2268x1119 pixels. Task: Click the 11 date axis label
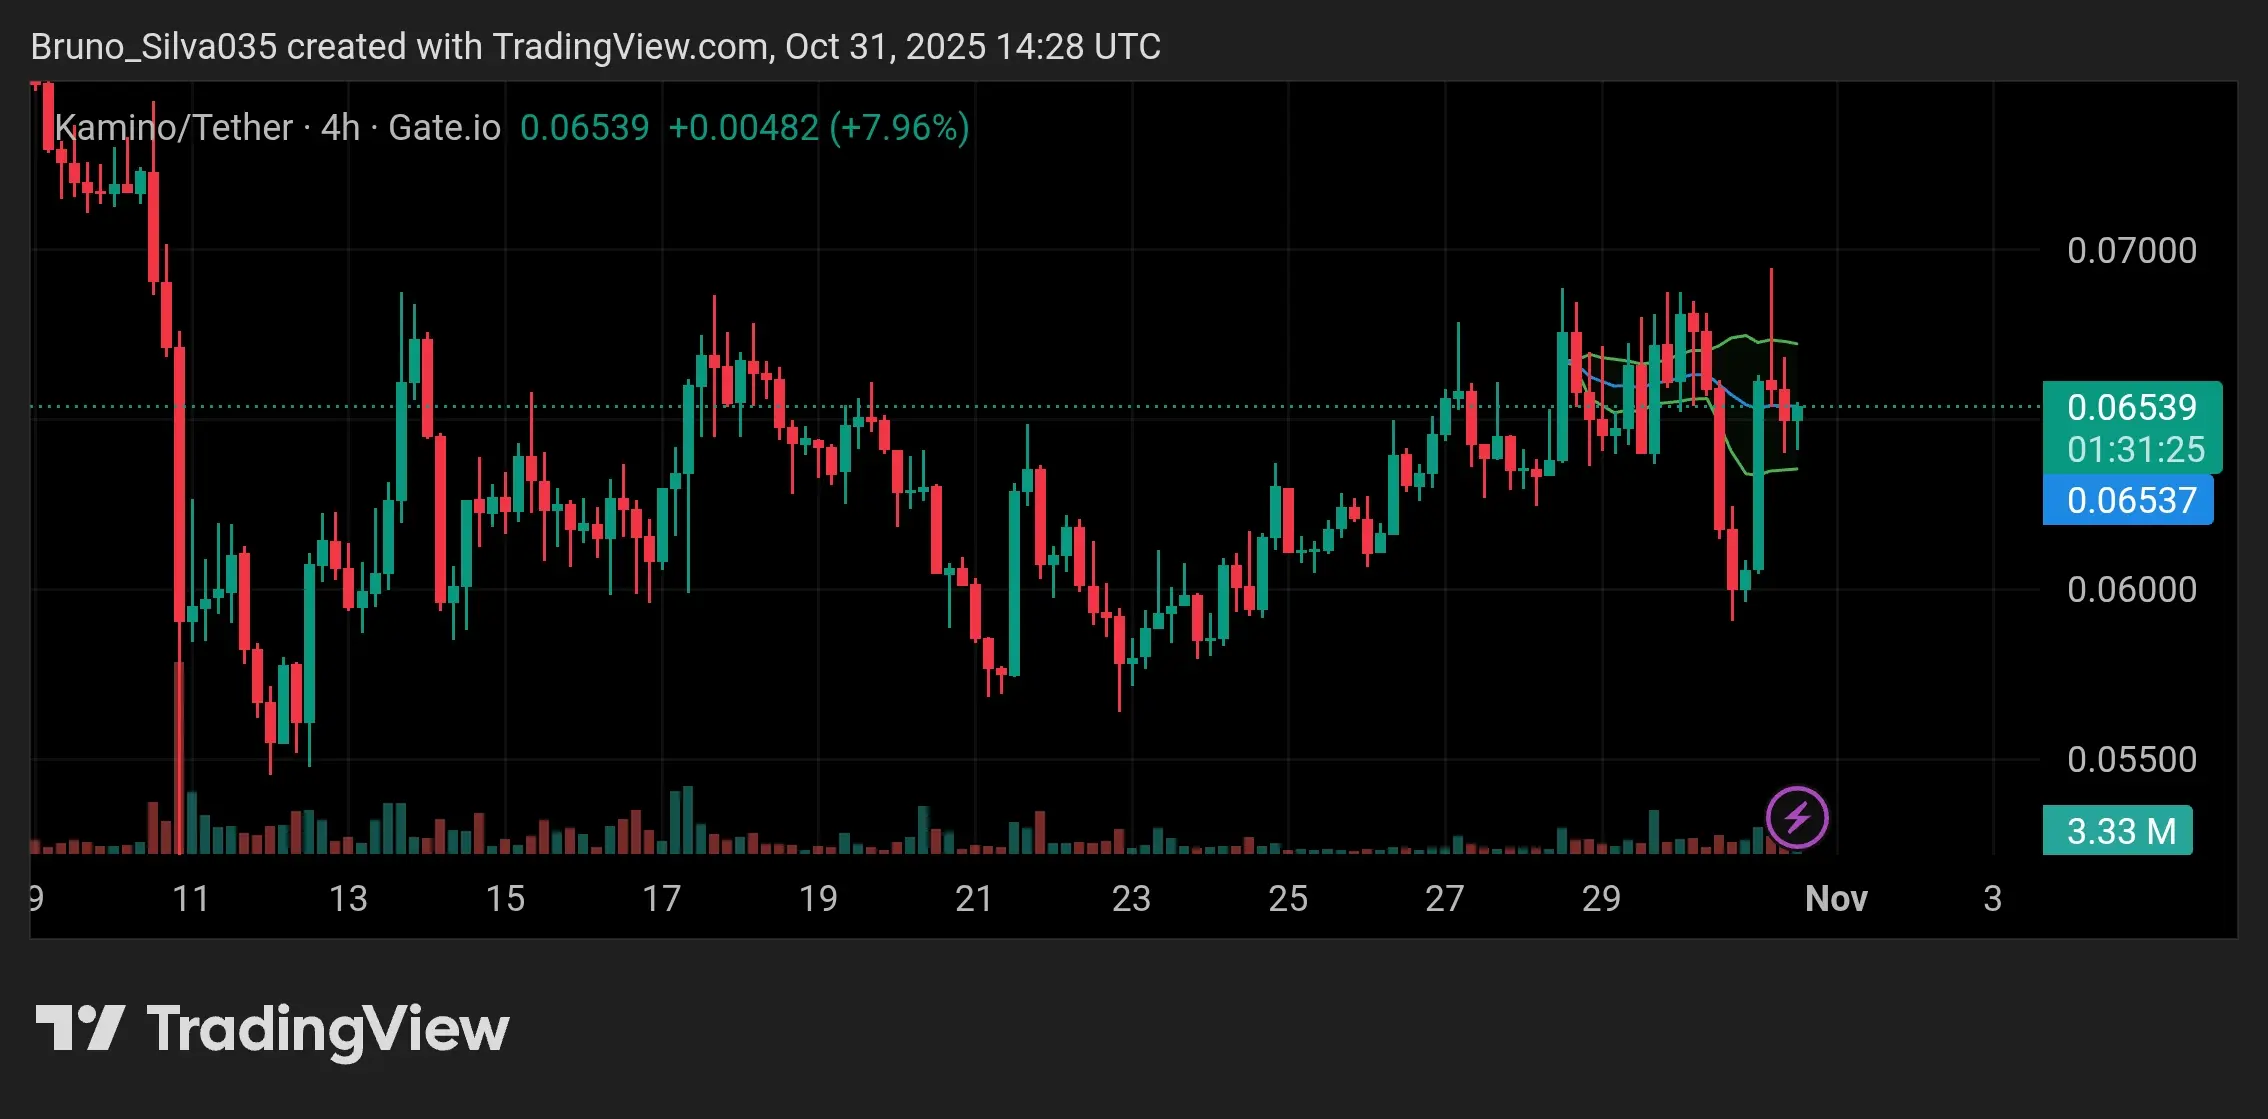tap(191, 898)
